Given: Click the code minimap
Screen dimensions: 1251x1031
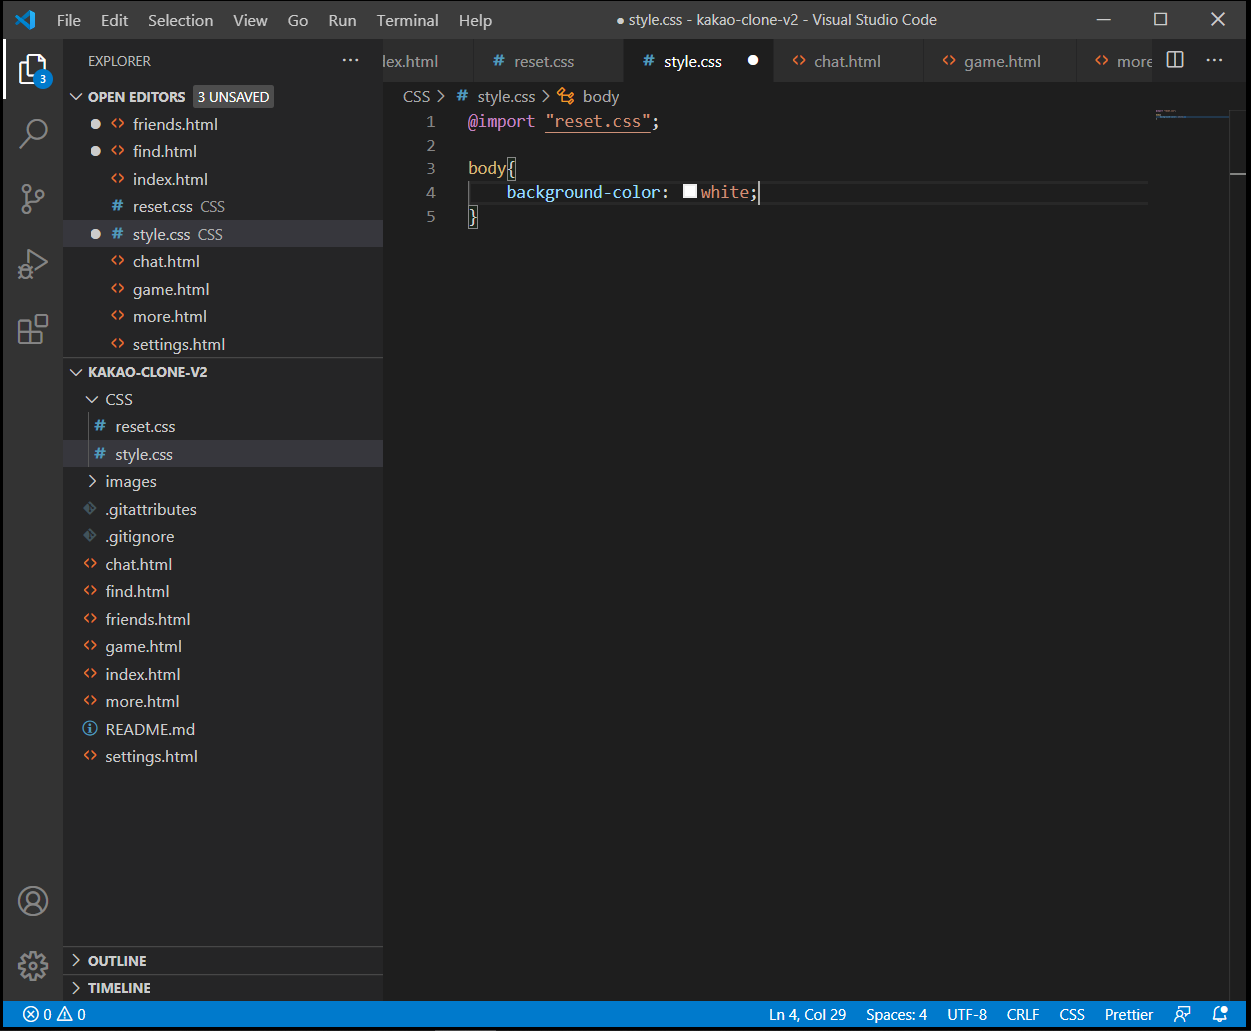Looking at the screenshot, I should tap(1191, 114).
